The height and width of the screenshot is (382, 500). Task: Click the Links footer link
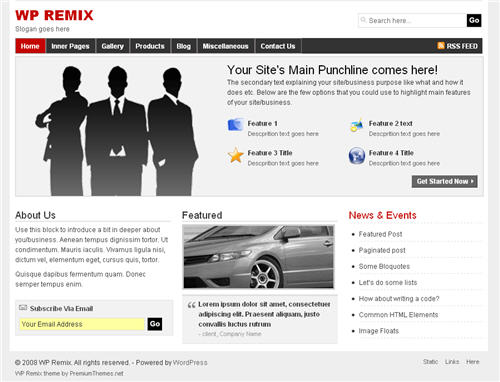(x=452, y=362)
